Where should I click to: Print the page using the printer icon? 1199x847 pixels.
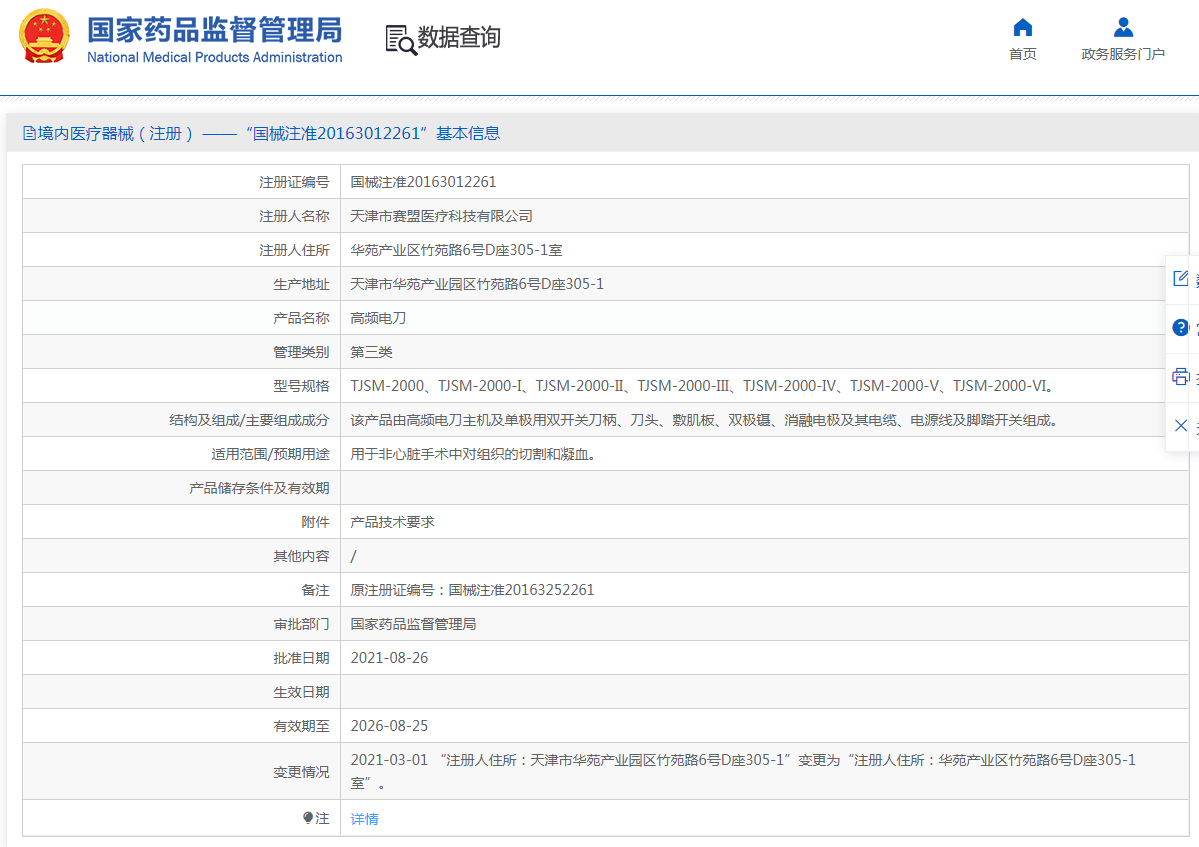(1181, 376)
